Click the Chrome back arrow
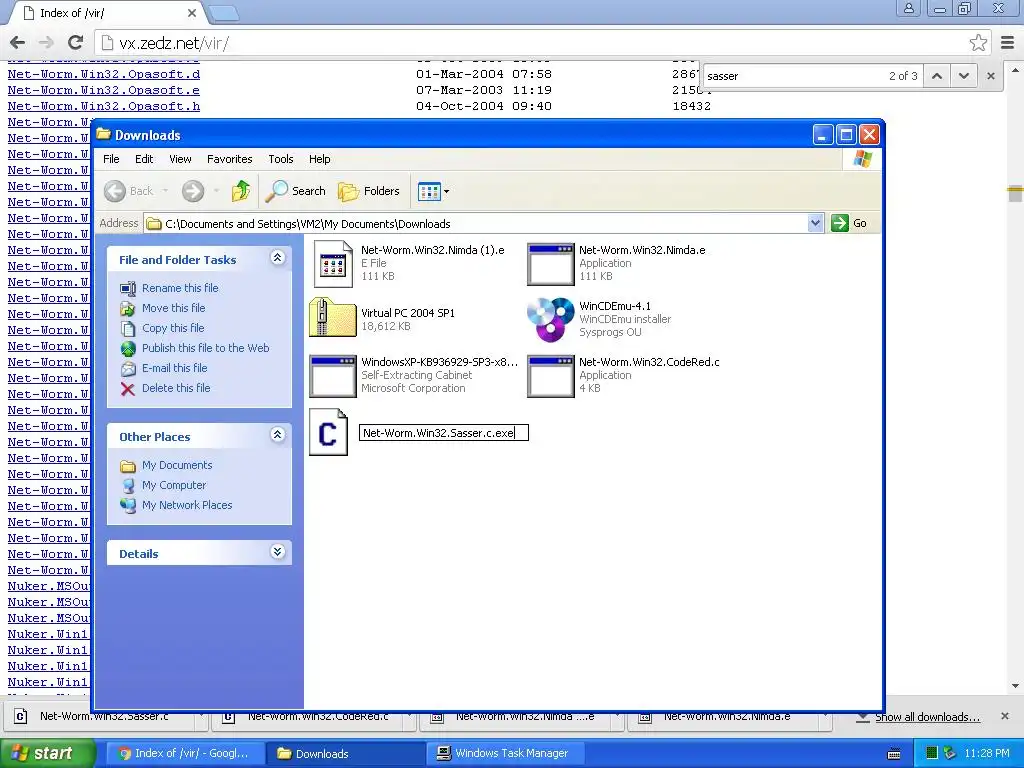 click(x=18, y=42)
